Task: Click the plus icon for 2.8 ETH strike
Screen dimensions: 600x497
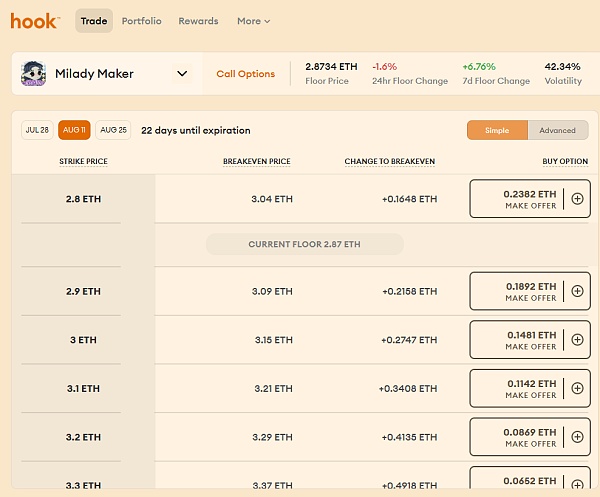Action: coord(577,199)
